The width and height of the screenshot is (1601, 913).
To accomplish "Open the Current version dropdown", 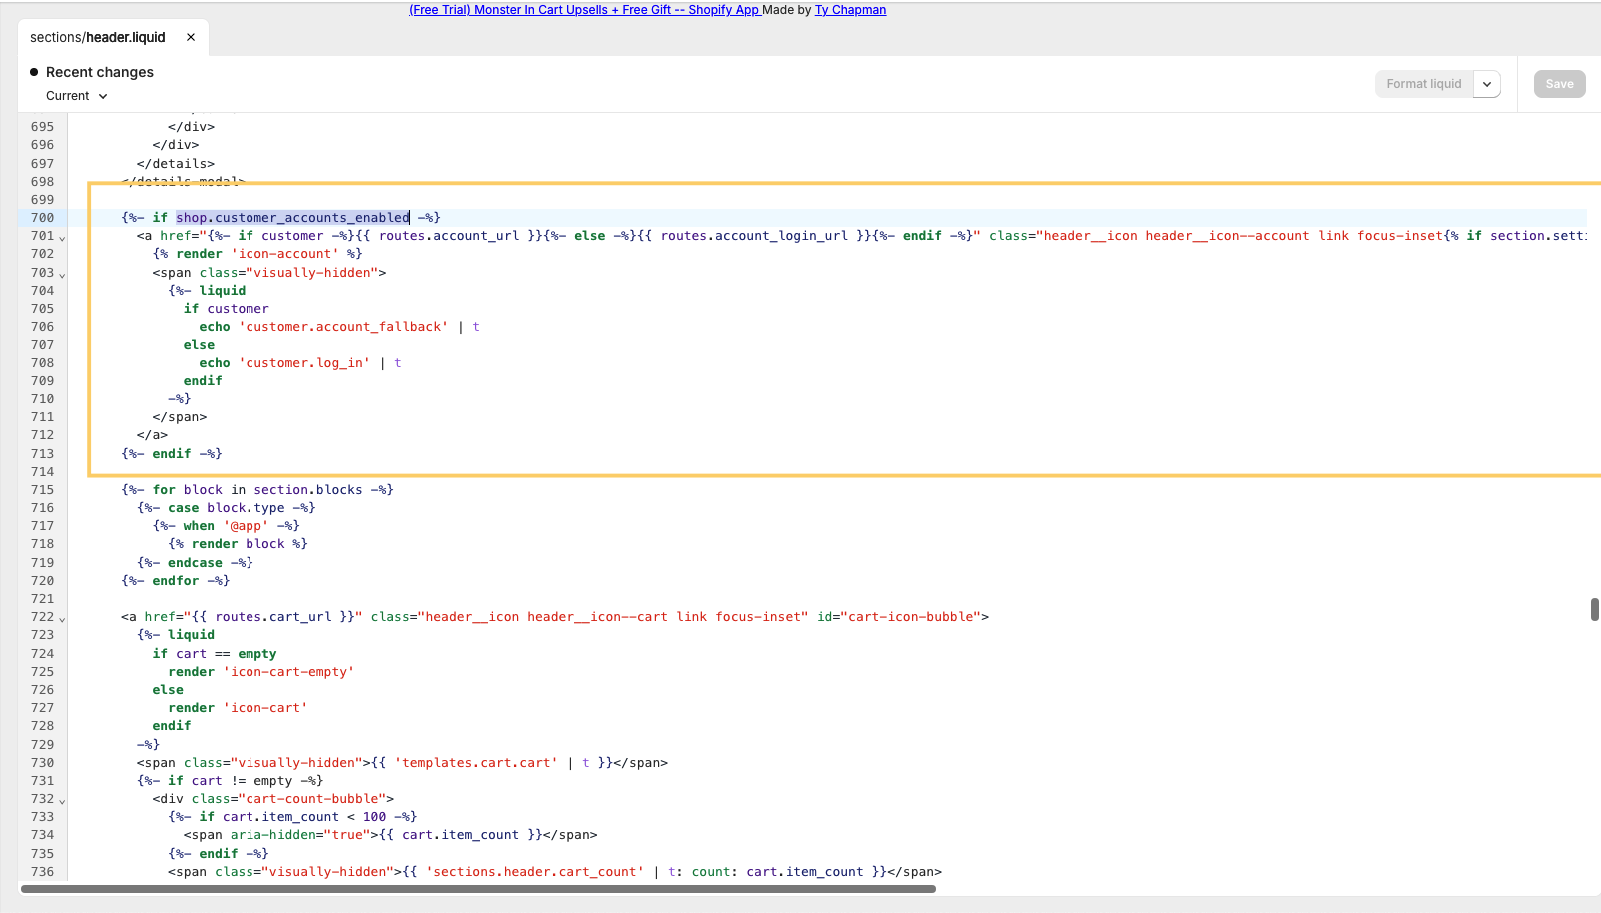I will click(76, 96).
